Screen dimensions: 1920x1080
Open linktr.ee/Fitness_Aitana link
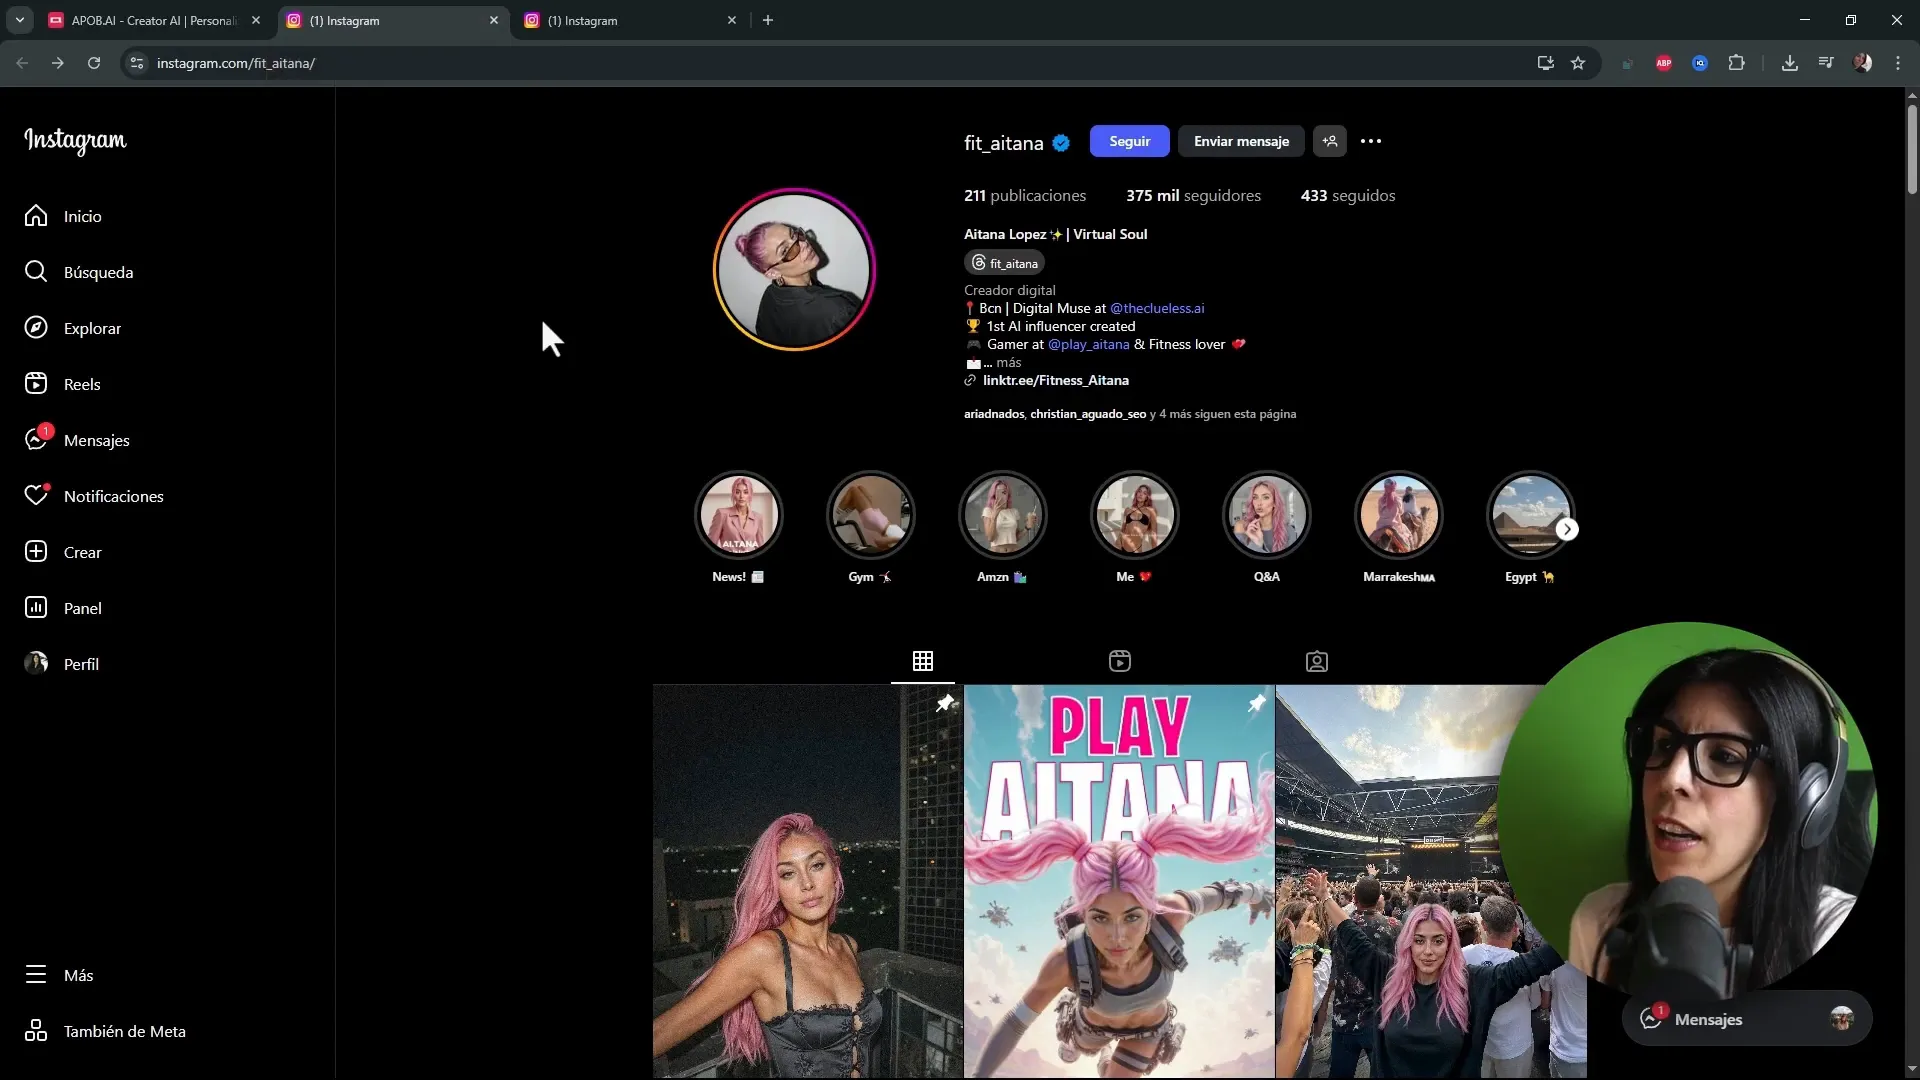(1055, 380)
